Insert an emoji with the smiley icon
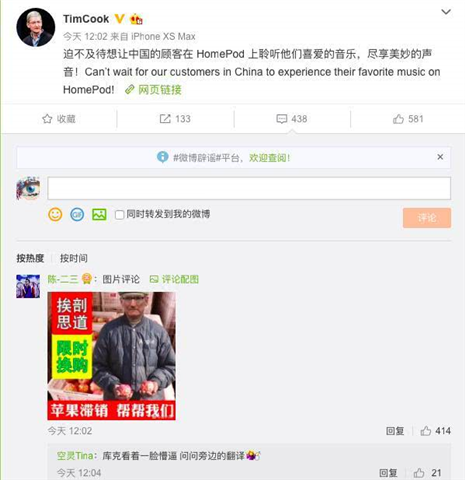 (55, 214)
